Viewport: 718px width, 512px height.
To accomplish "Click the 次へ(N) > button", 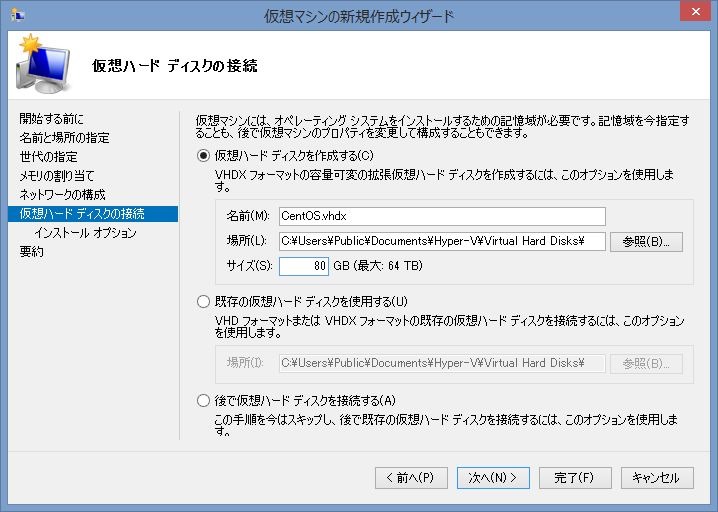I will pyautogui.click(x=493, y=478).
